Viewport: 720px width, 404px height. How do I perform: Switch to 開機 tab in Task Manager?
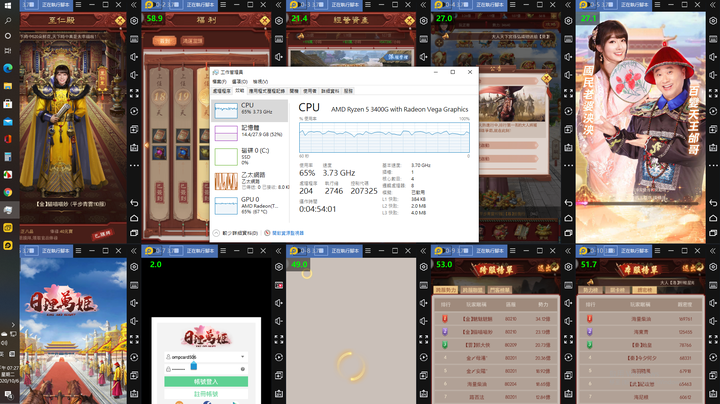pos(294,91)
